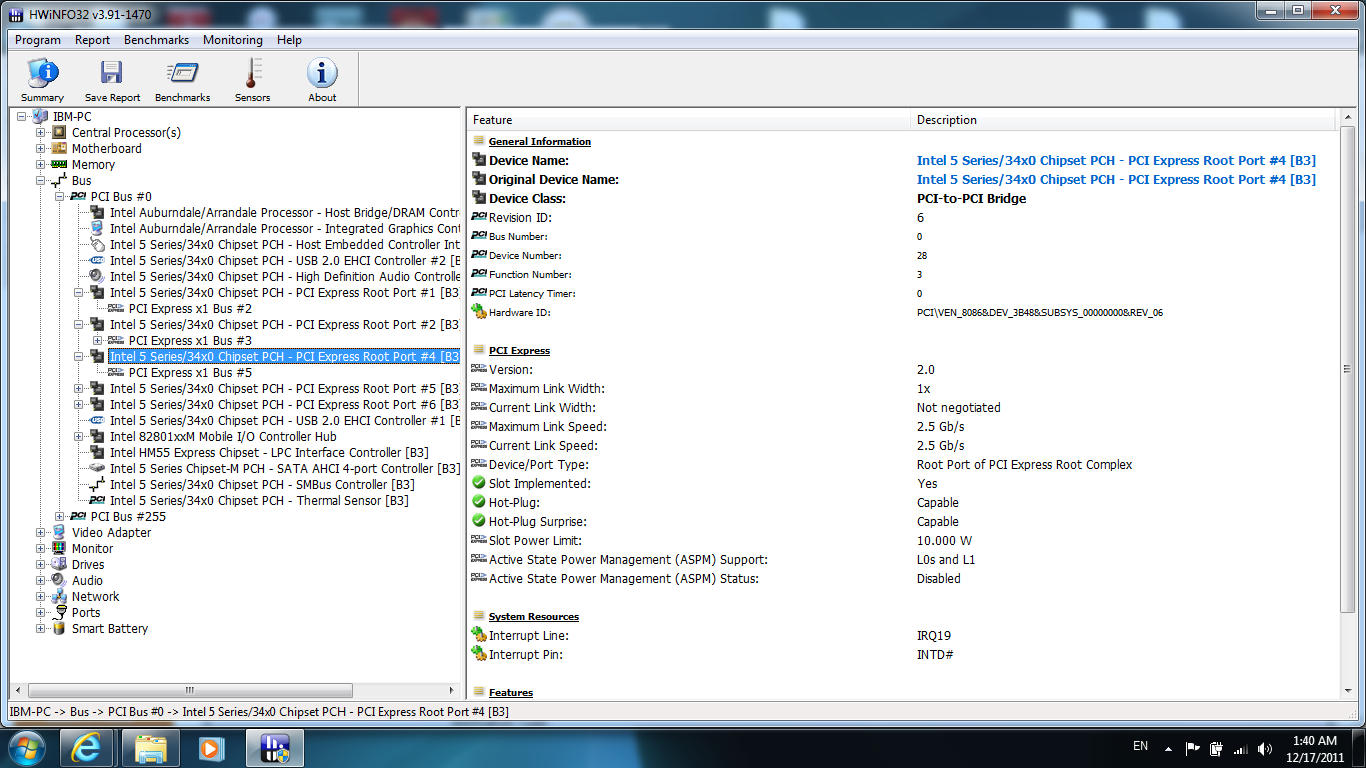The image size is (1366, 768).
Task: Click the Hardware ID row icon
Action: click(479, 312)
